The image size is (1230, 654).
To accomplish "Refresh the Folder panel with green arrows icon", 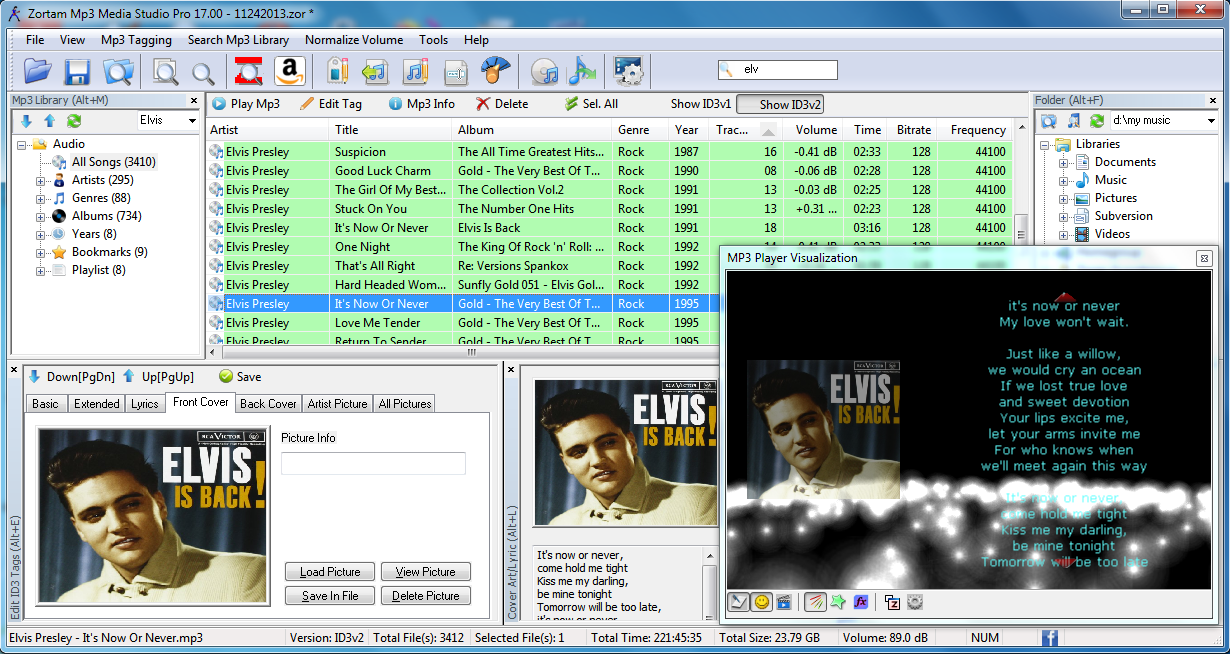I will pos(1097,121).
